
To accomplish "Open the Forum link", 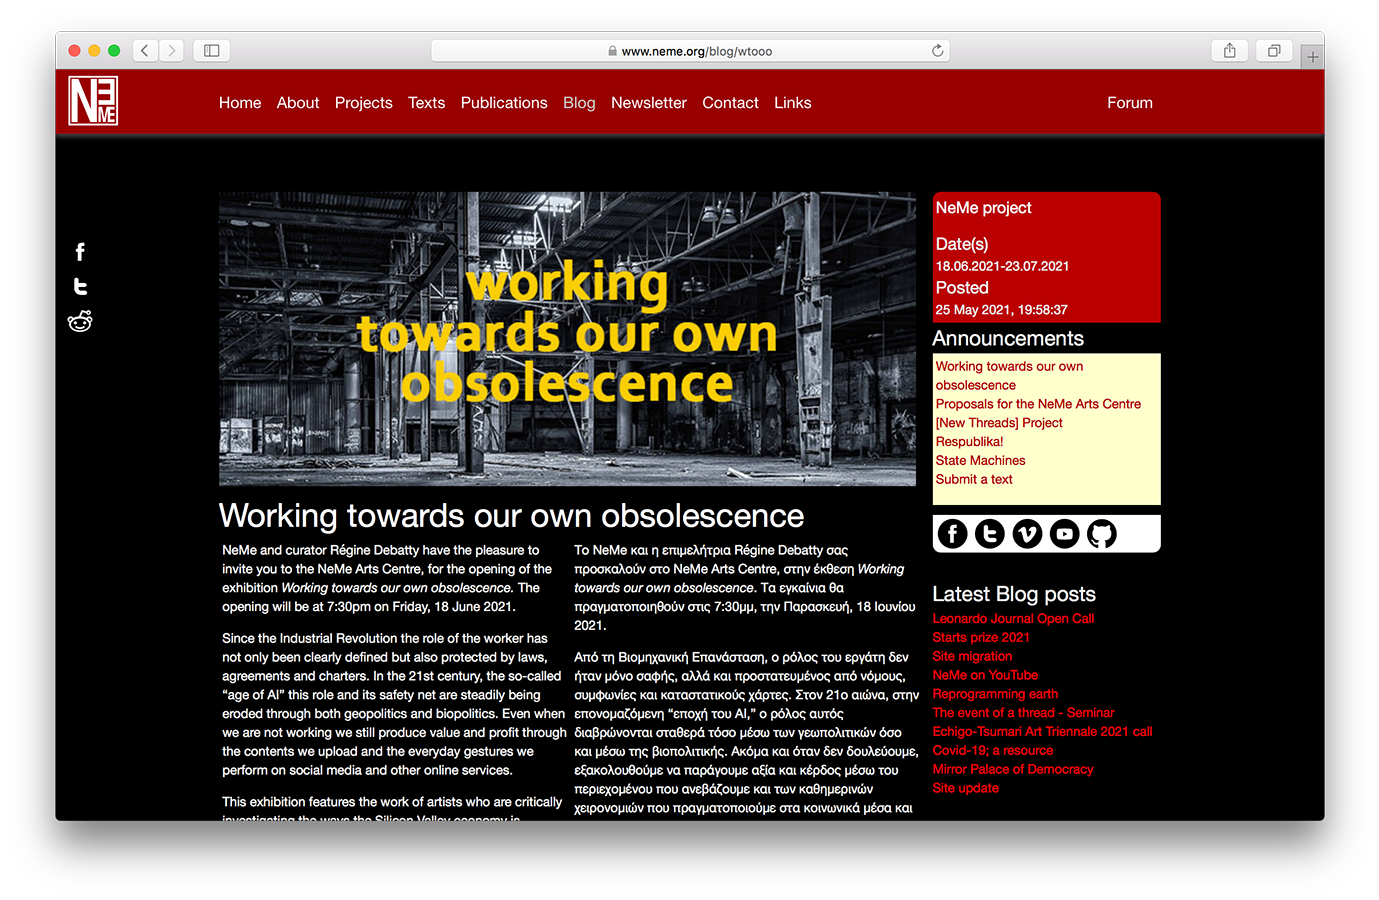I will 1130,102.
